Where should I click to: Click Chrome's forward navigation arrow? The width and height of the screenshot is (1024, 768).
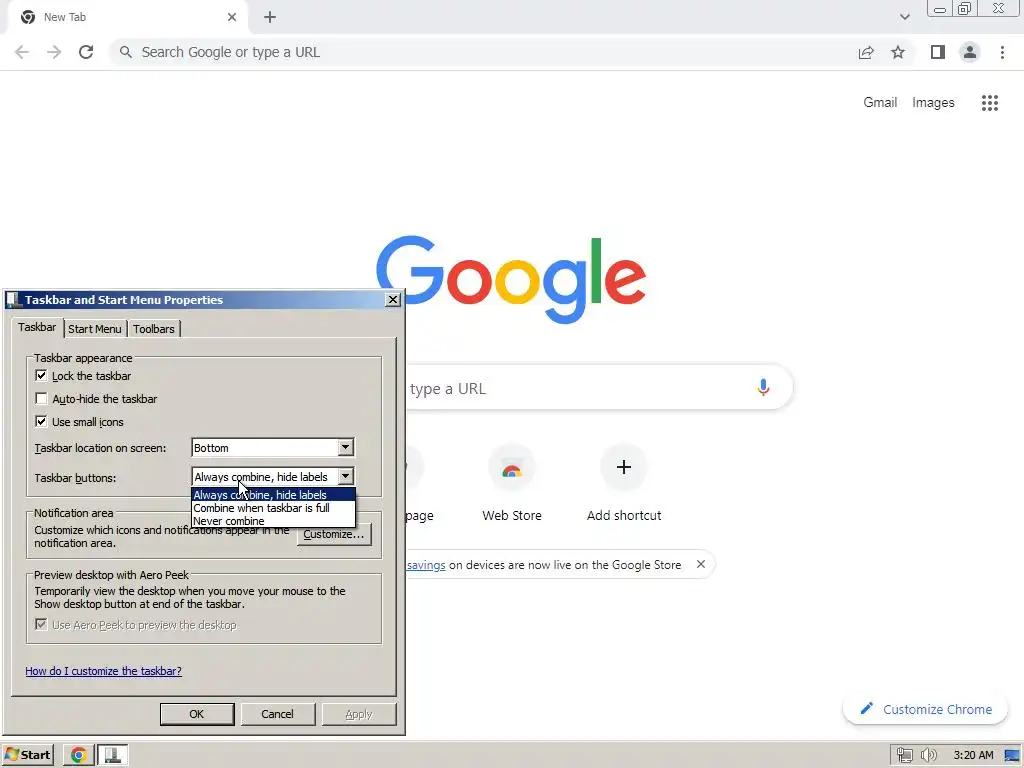[54, 52]
